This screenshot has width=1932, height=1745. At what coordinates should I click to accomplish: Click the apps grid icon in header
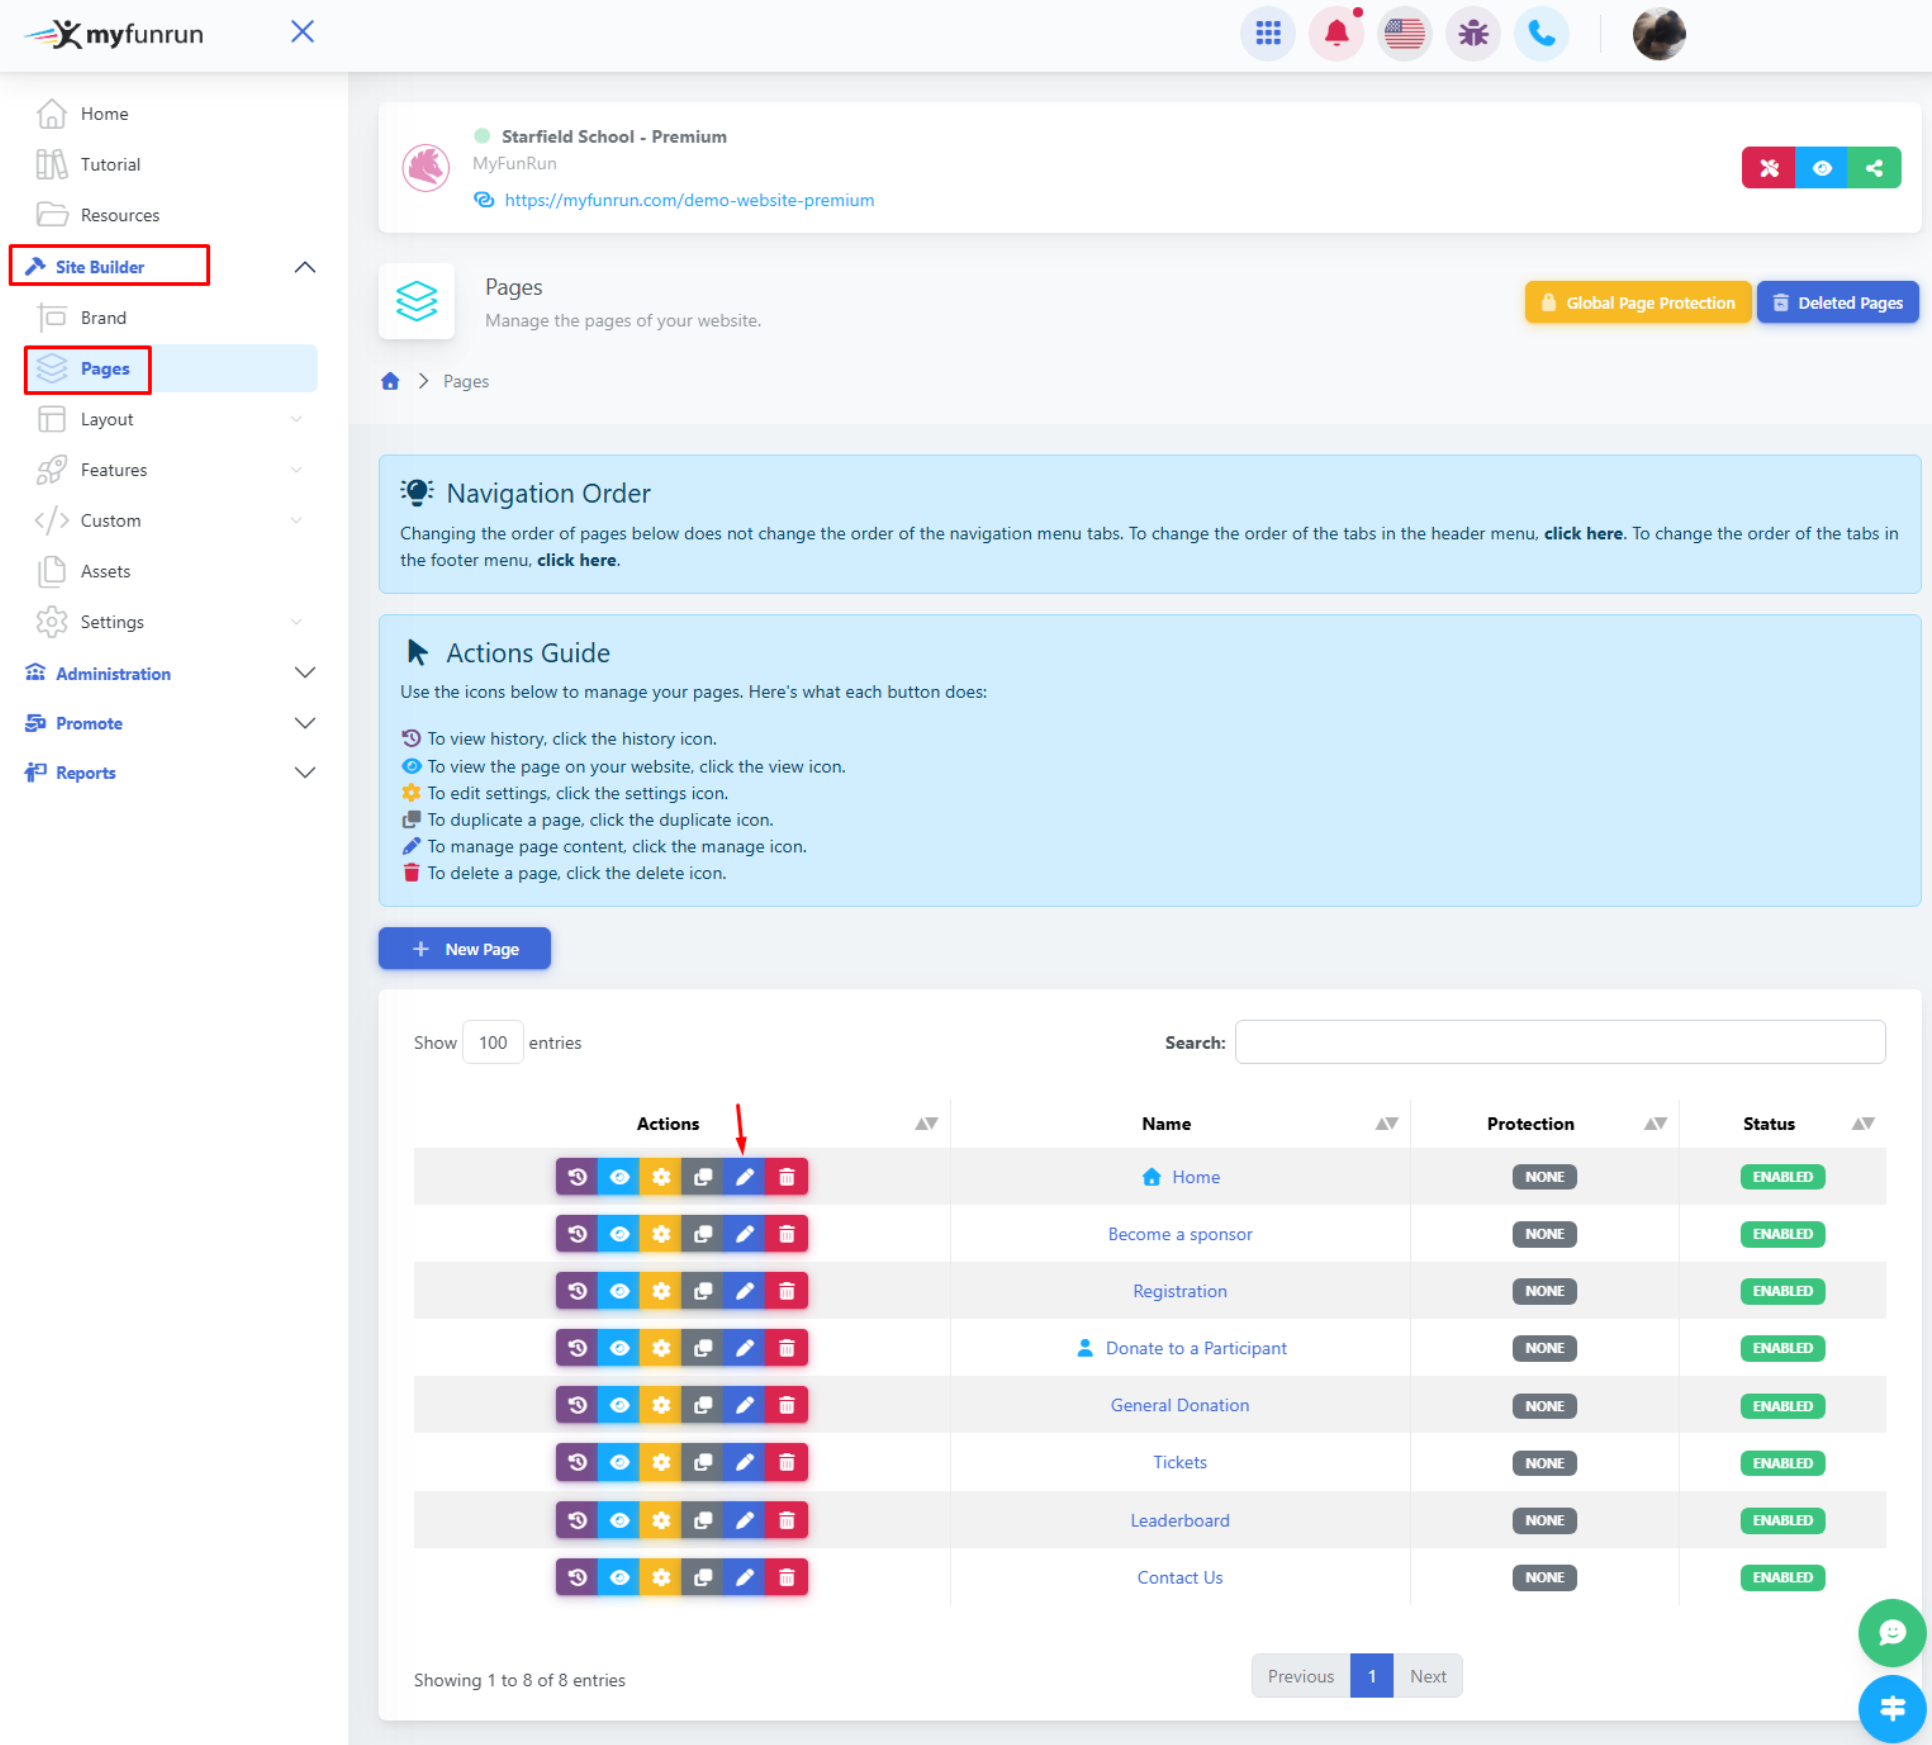click(1267, 34)
